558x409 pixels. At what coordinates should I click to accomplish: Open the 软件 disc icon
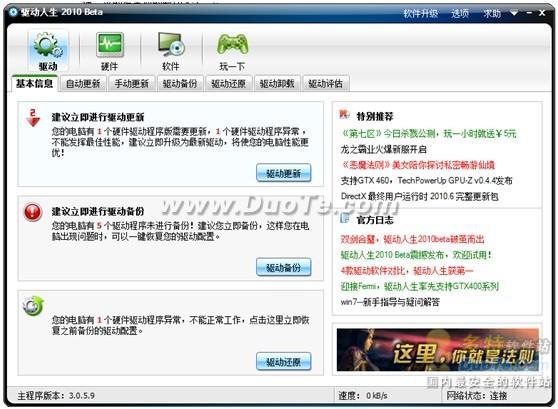(171, 45)
